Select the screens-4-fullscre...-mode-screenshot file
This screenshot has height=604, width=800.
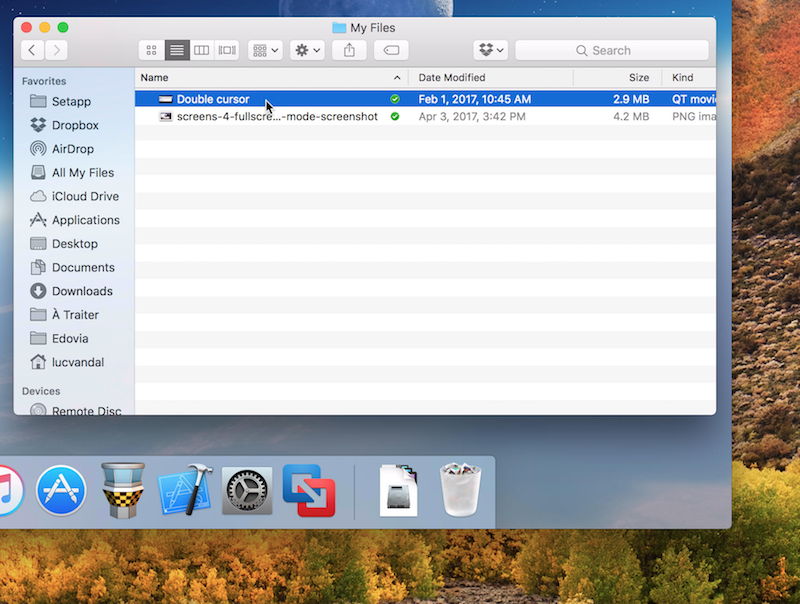pyautogui.click(x=277, y=116)
